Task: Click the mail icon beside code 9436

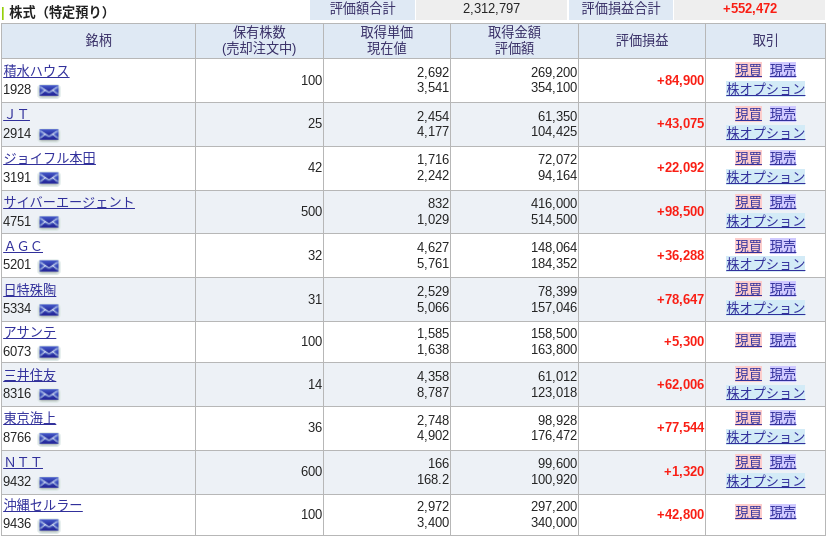Action: coord(49,524)
